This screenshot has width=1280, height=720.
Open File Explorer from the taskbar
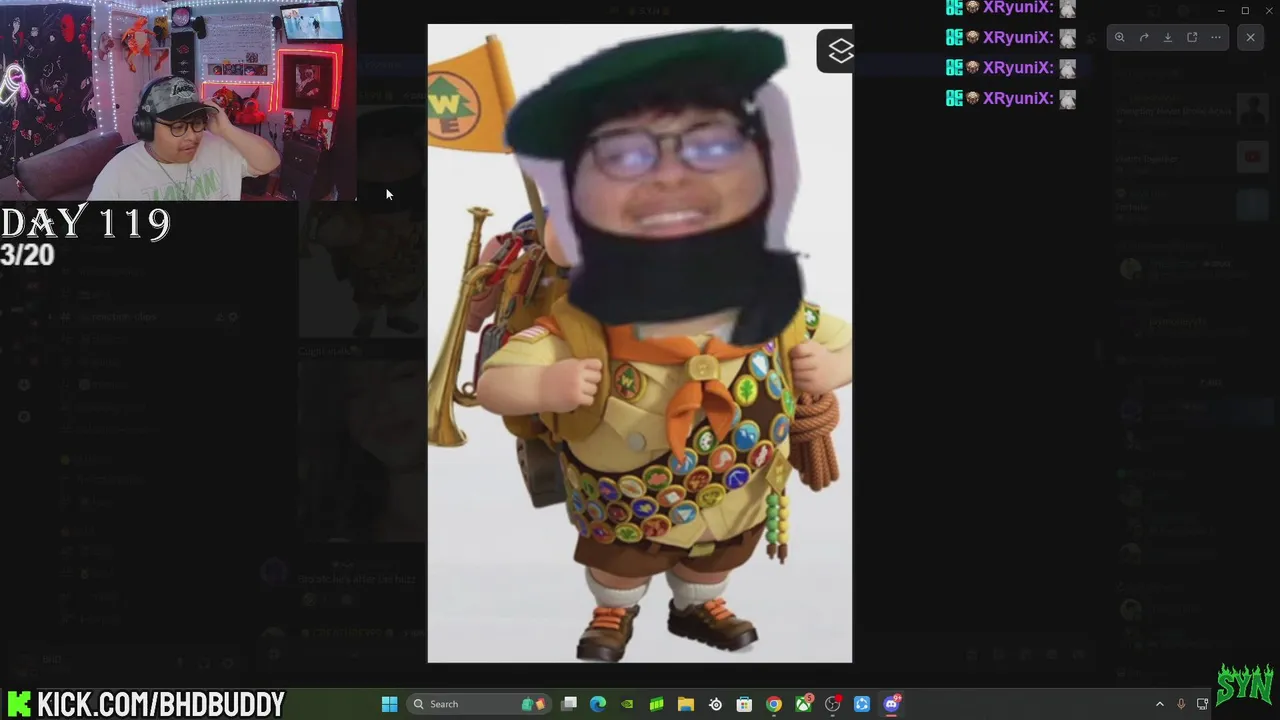point(686,704)
